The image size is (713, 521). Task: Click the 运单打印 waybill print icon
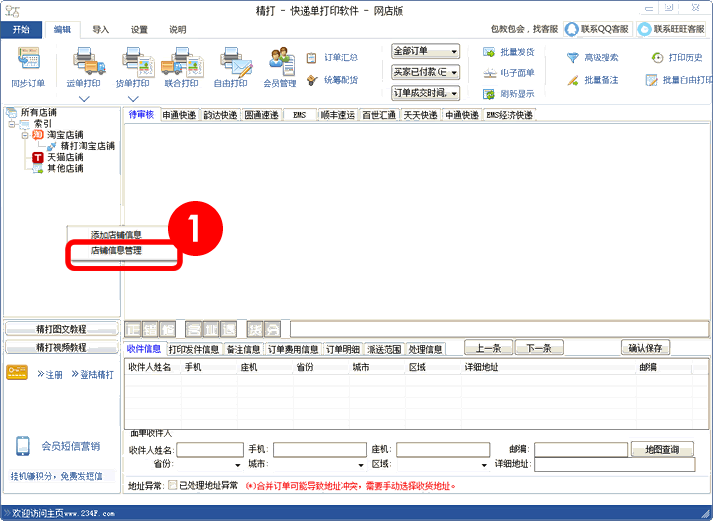tap(84, 66)
